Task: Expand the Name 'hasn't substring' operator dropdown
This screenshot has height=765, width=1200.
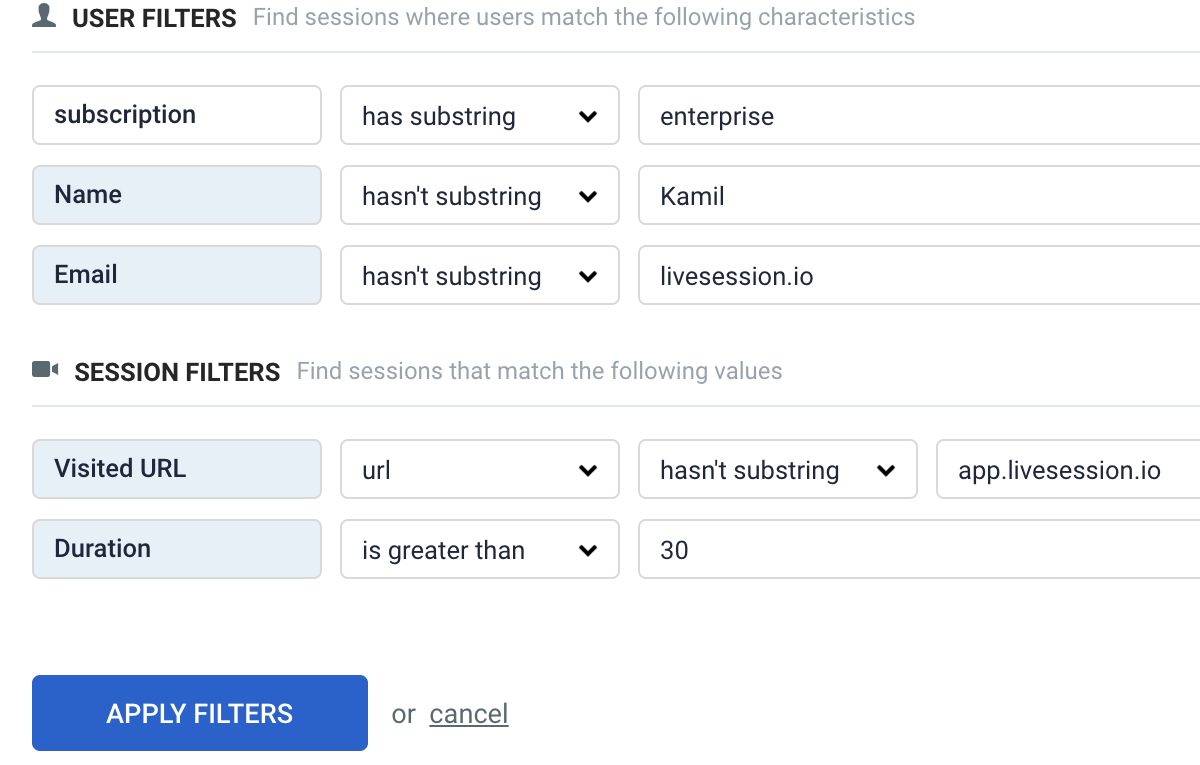Action: click(x=479, y=196)
